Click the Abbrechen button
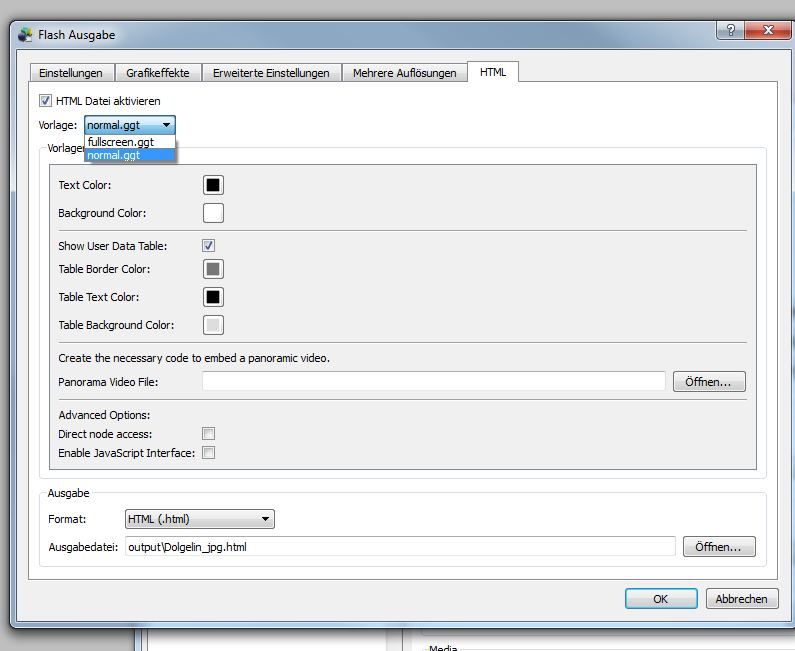Viewport: 795px width, 651px height. (x=742, y=599)
